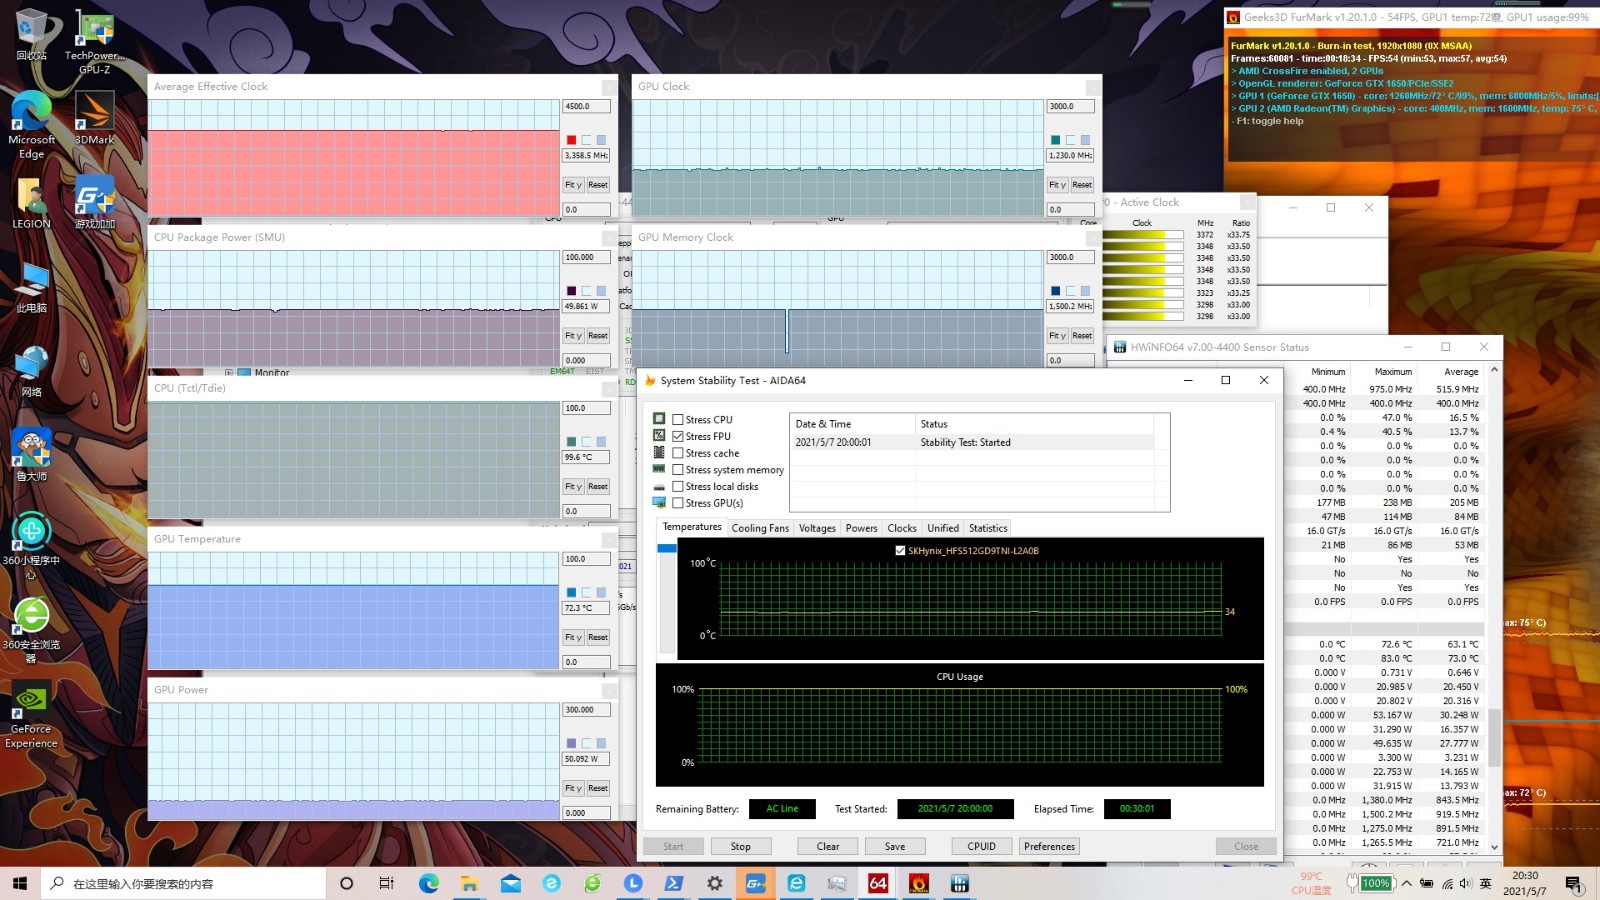Click the taskbar clock showing 20:30

point(1525,883)
